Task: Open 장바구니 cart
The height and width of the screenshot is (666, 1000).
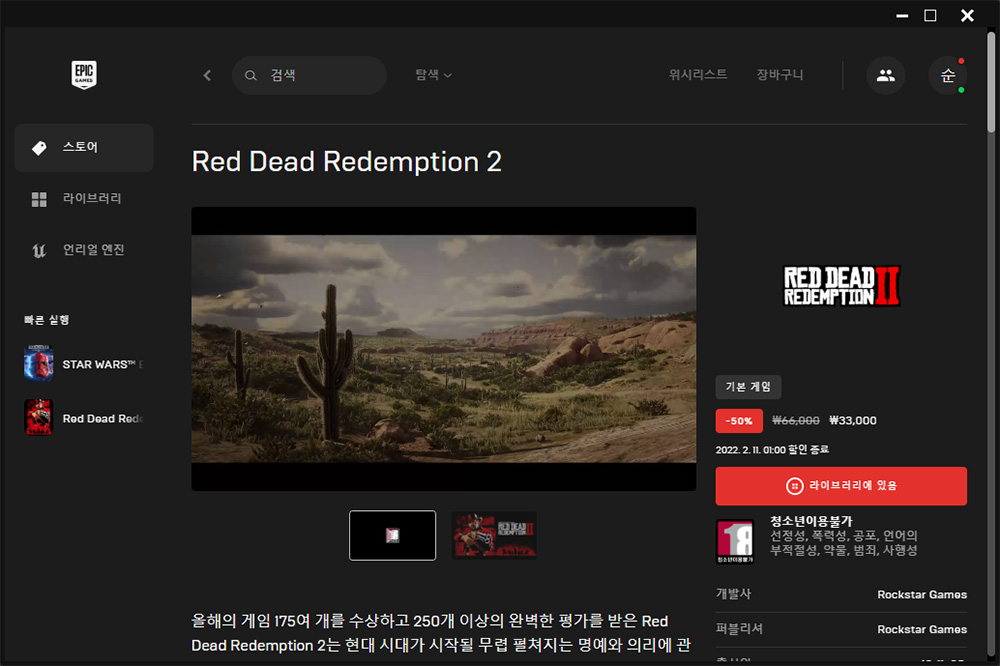Action: click(779, 75)
